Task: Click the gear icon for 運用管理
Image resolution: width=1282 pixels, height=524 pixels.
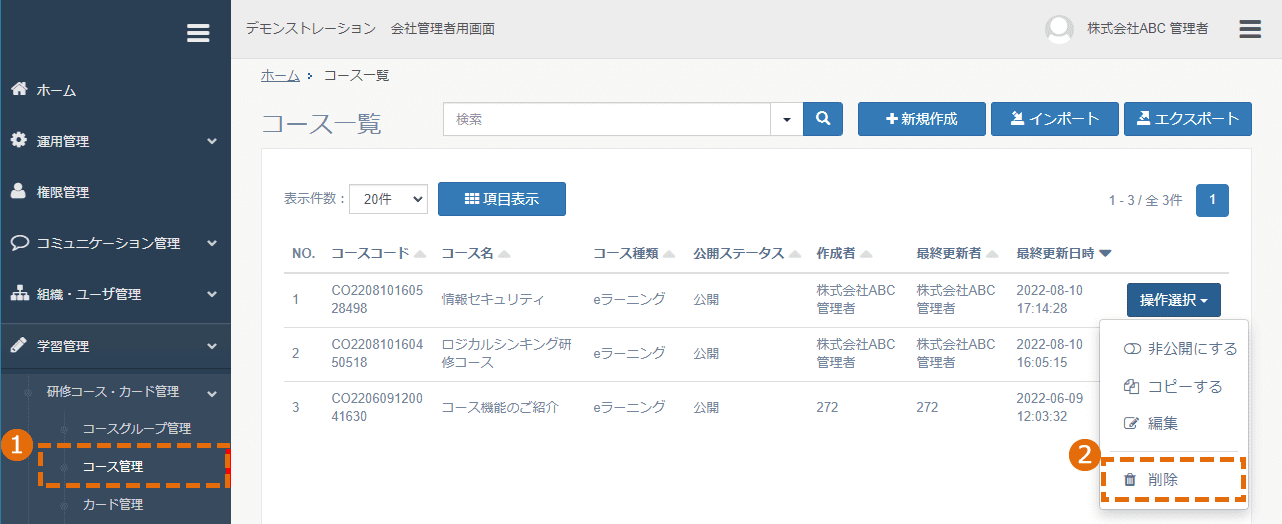Action: 18,141
